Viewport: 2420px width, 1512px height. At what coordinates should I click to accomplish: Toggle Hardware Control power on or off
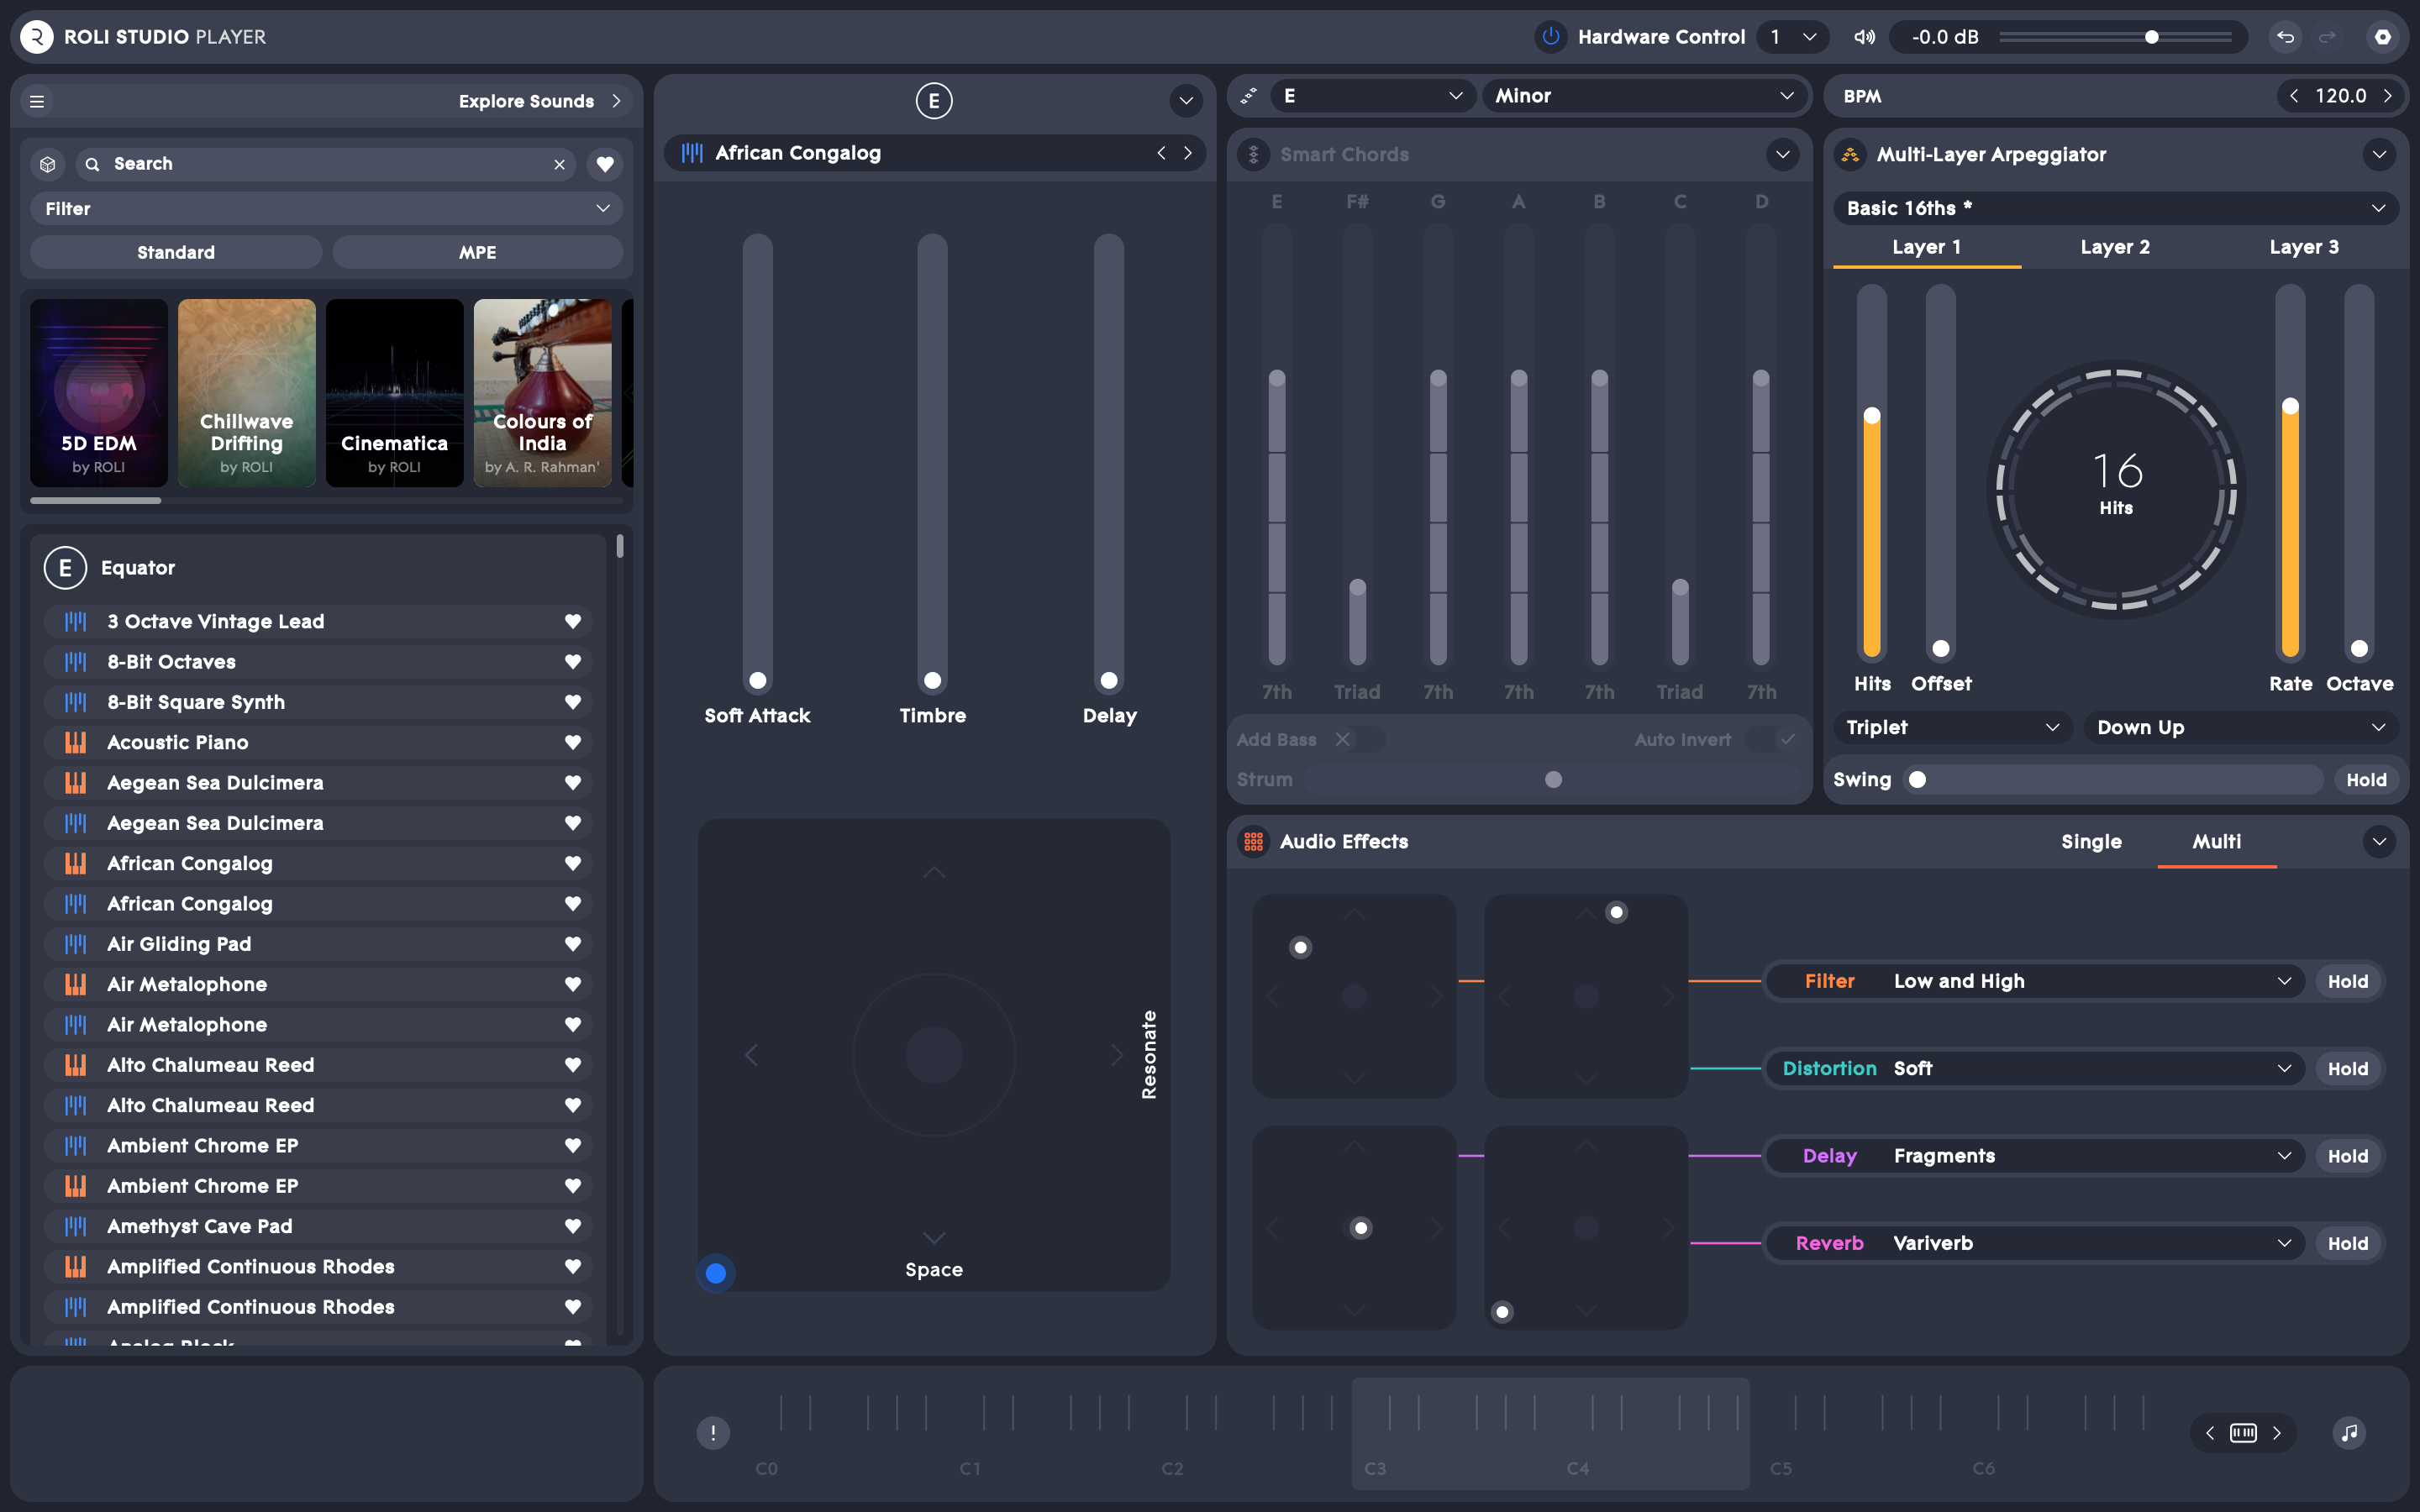[1550, 36]
